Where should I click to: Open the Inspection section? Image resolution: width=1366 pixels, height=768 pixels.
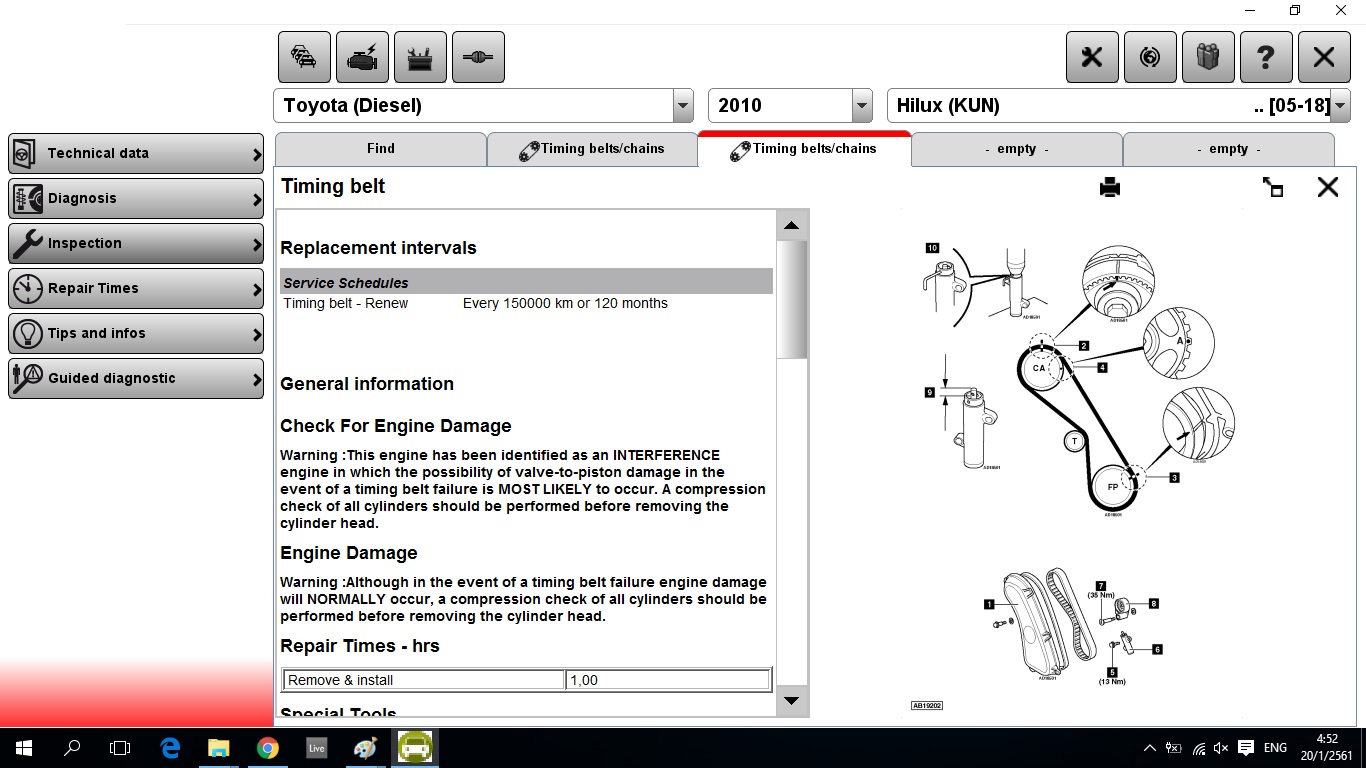(136, 244)
